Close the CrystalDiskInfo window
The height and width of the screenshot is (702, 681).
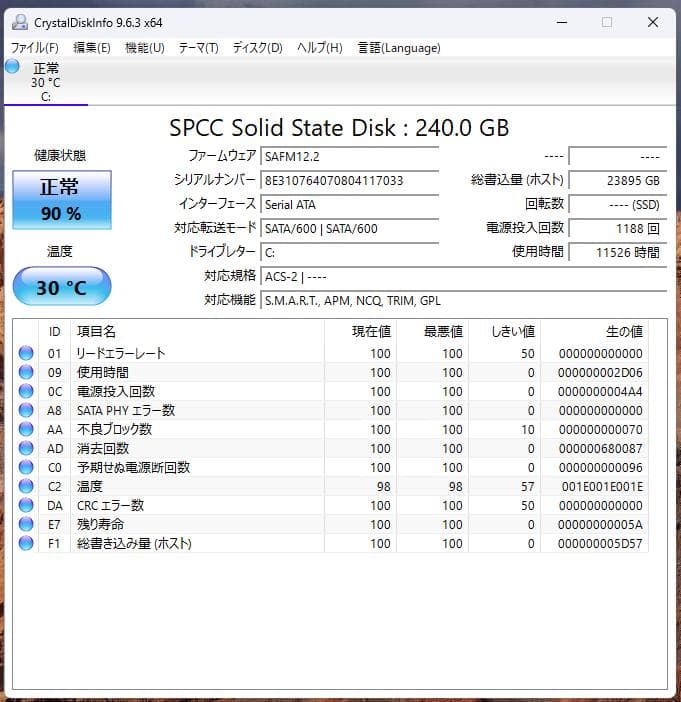point(653,22)
